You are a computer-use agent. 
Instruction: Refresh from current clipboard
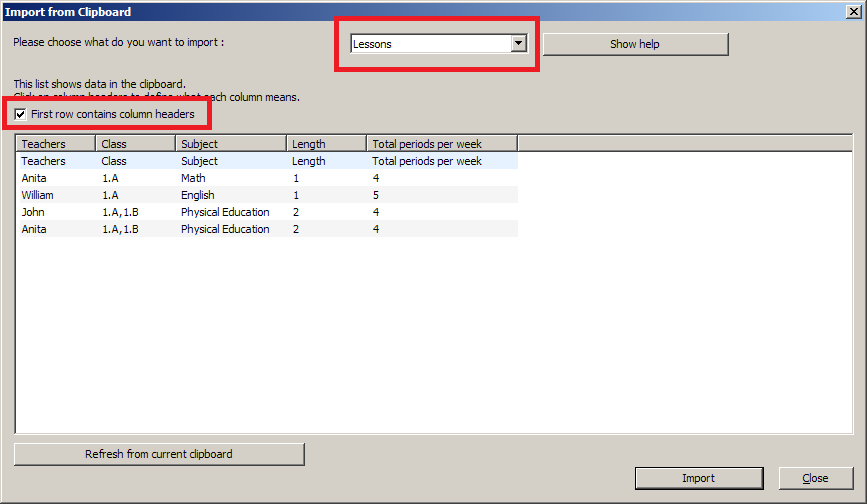point(159,454)
